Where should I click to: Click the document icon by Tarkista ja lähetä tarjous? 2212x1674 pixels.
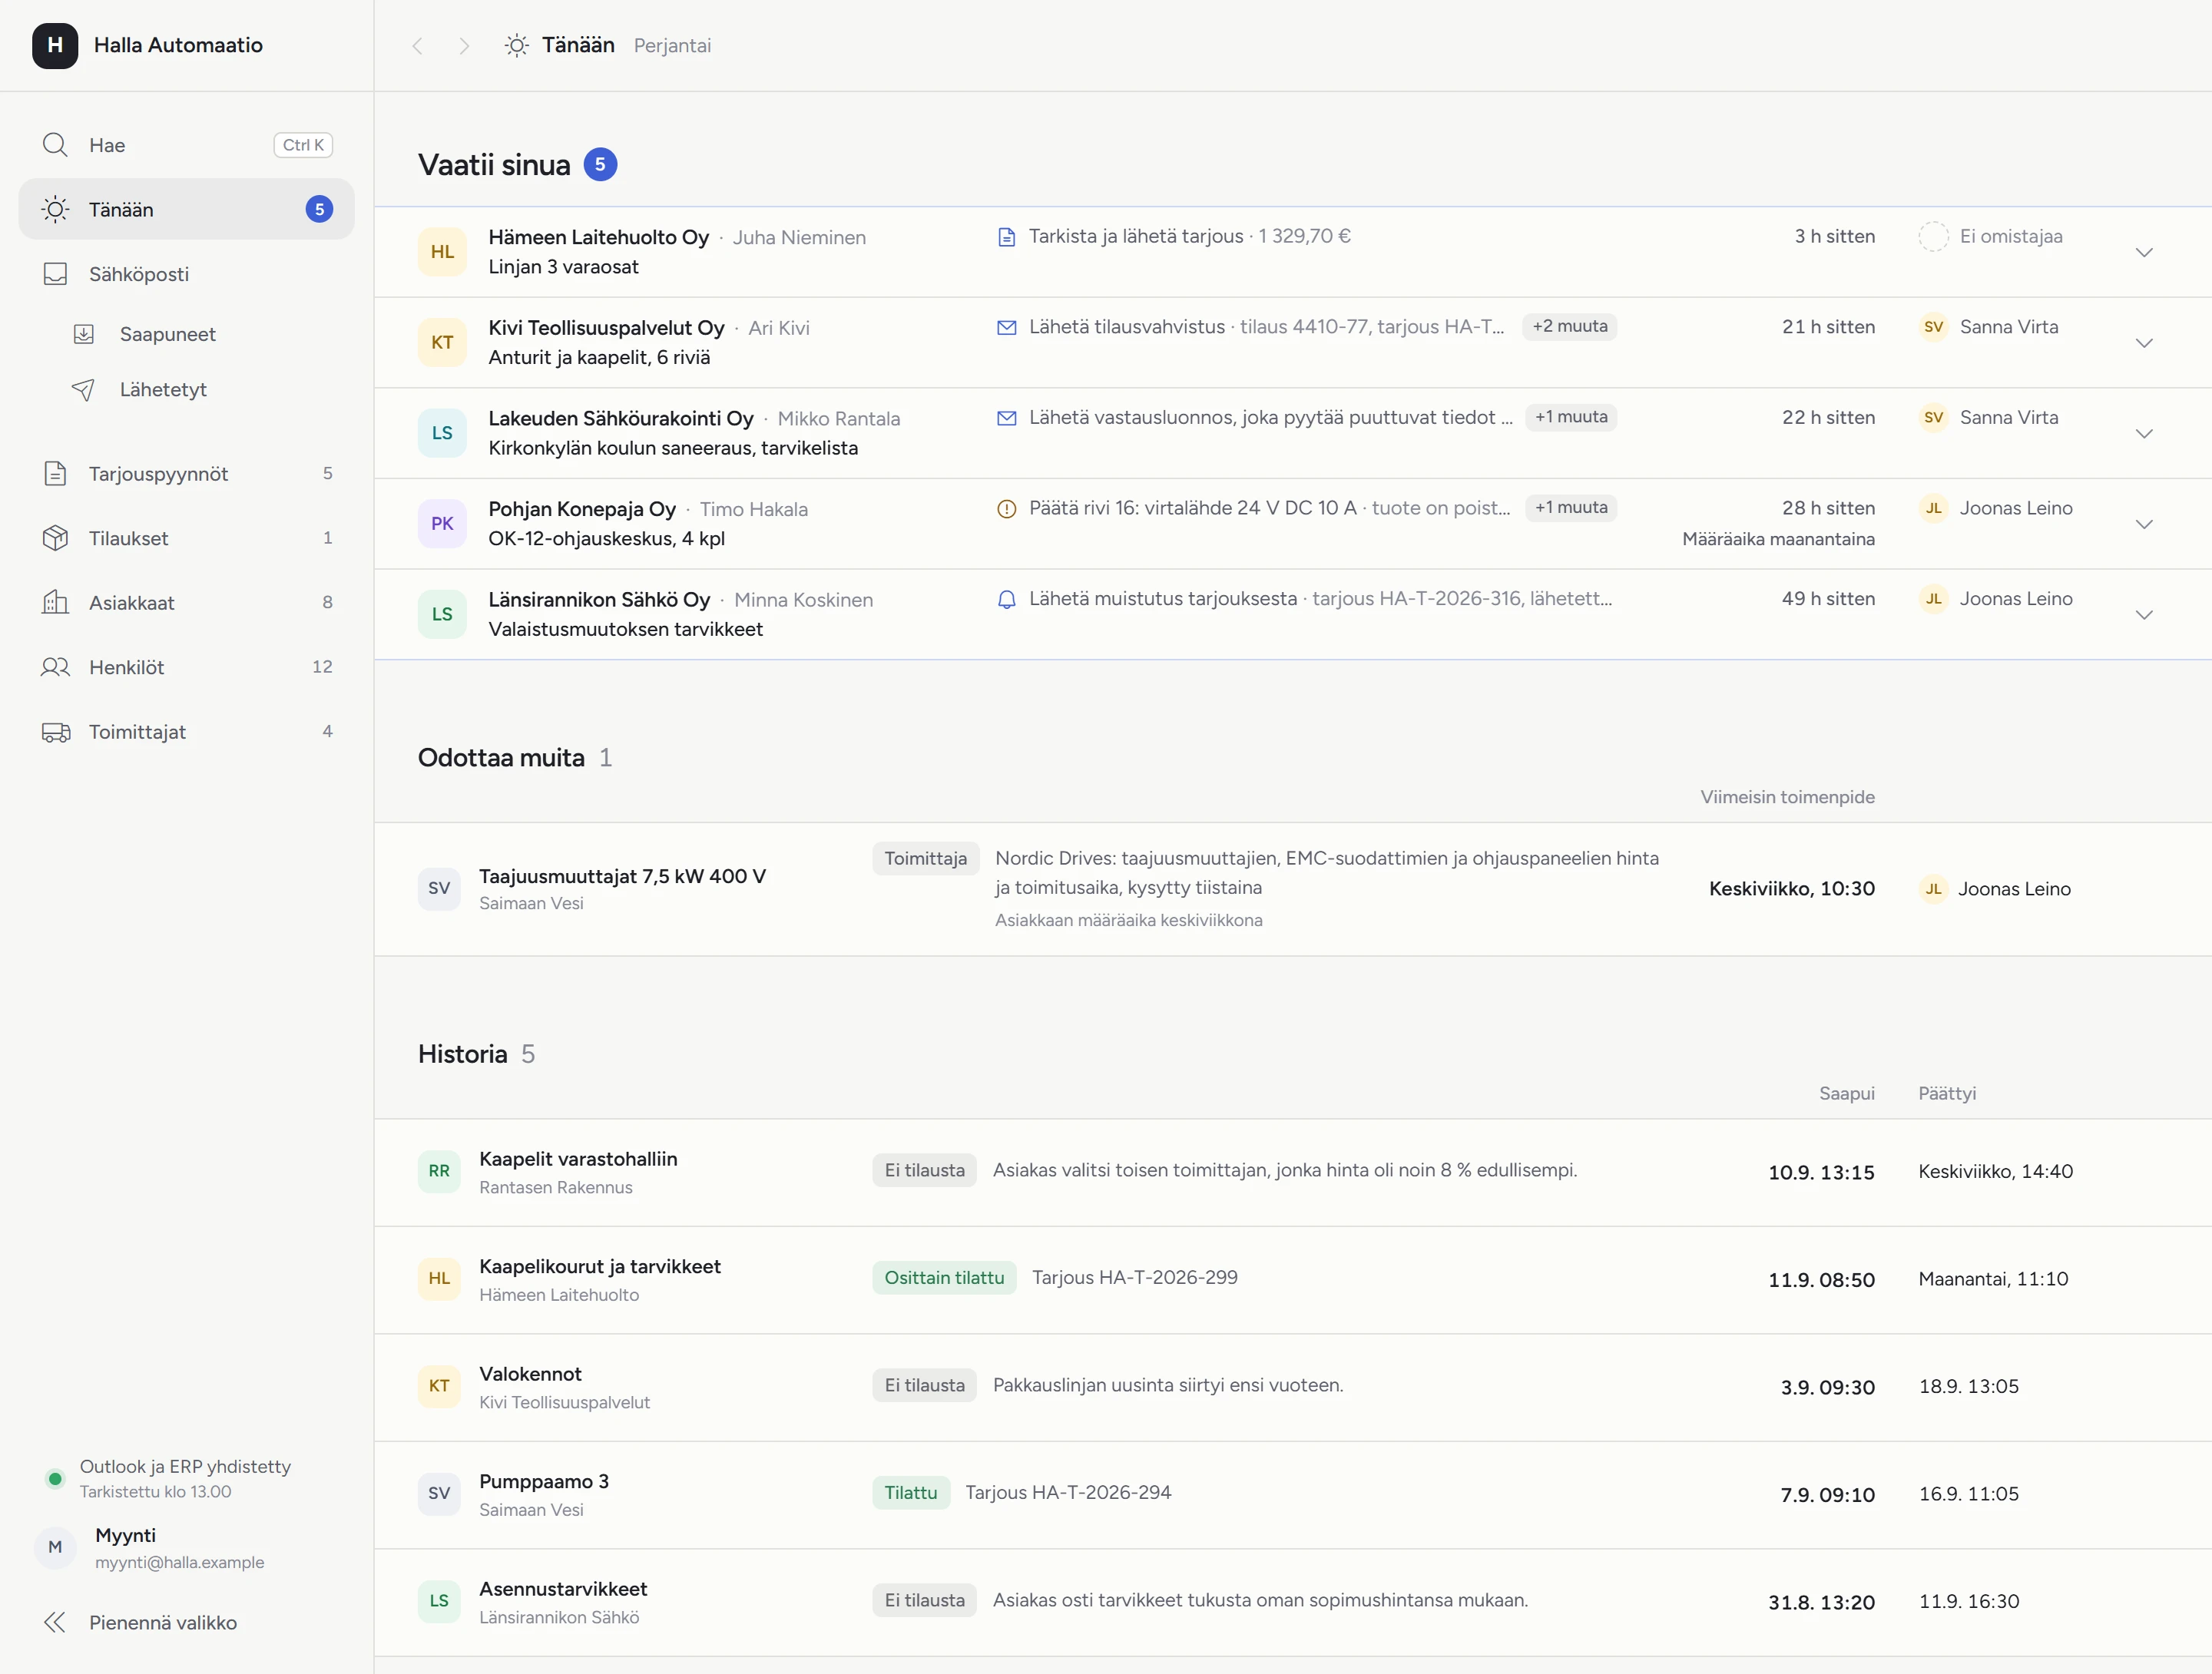tap(1007, 236)
